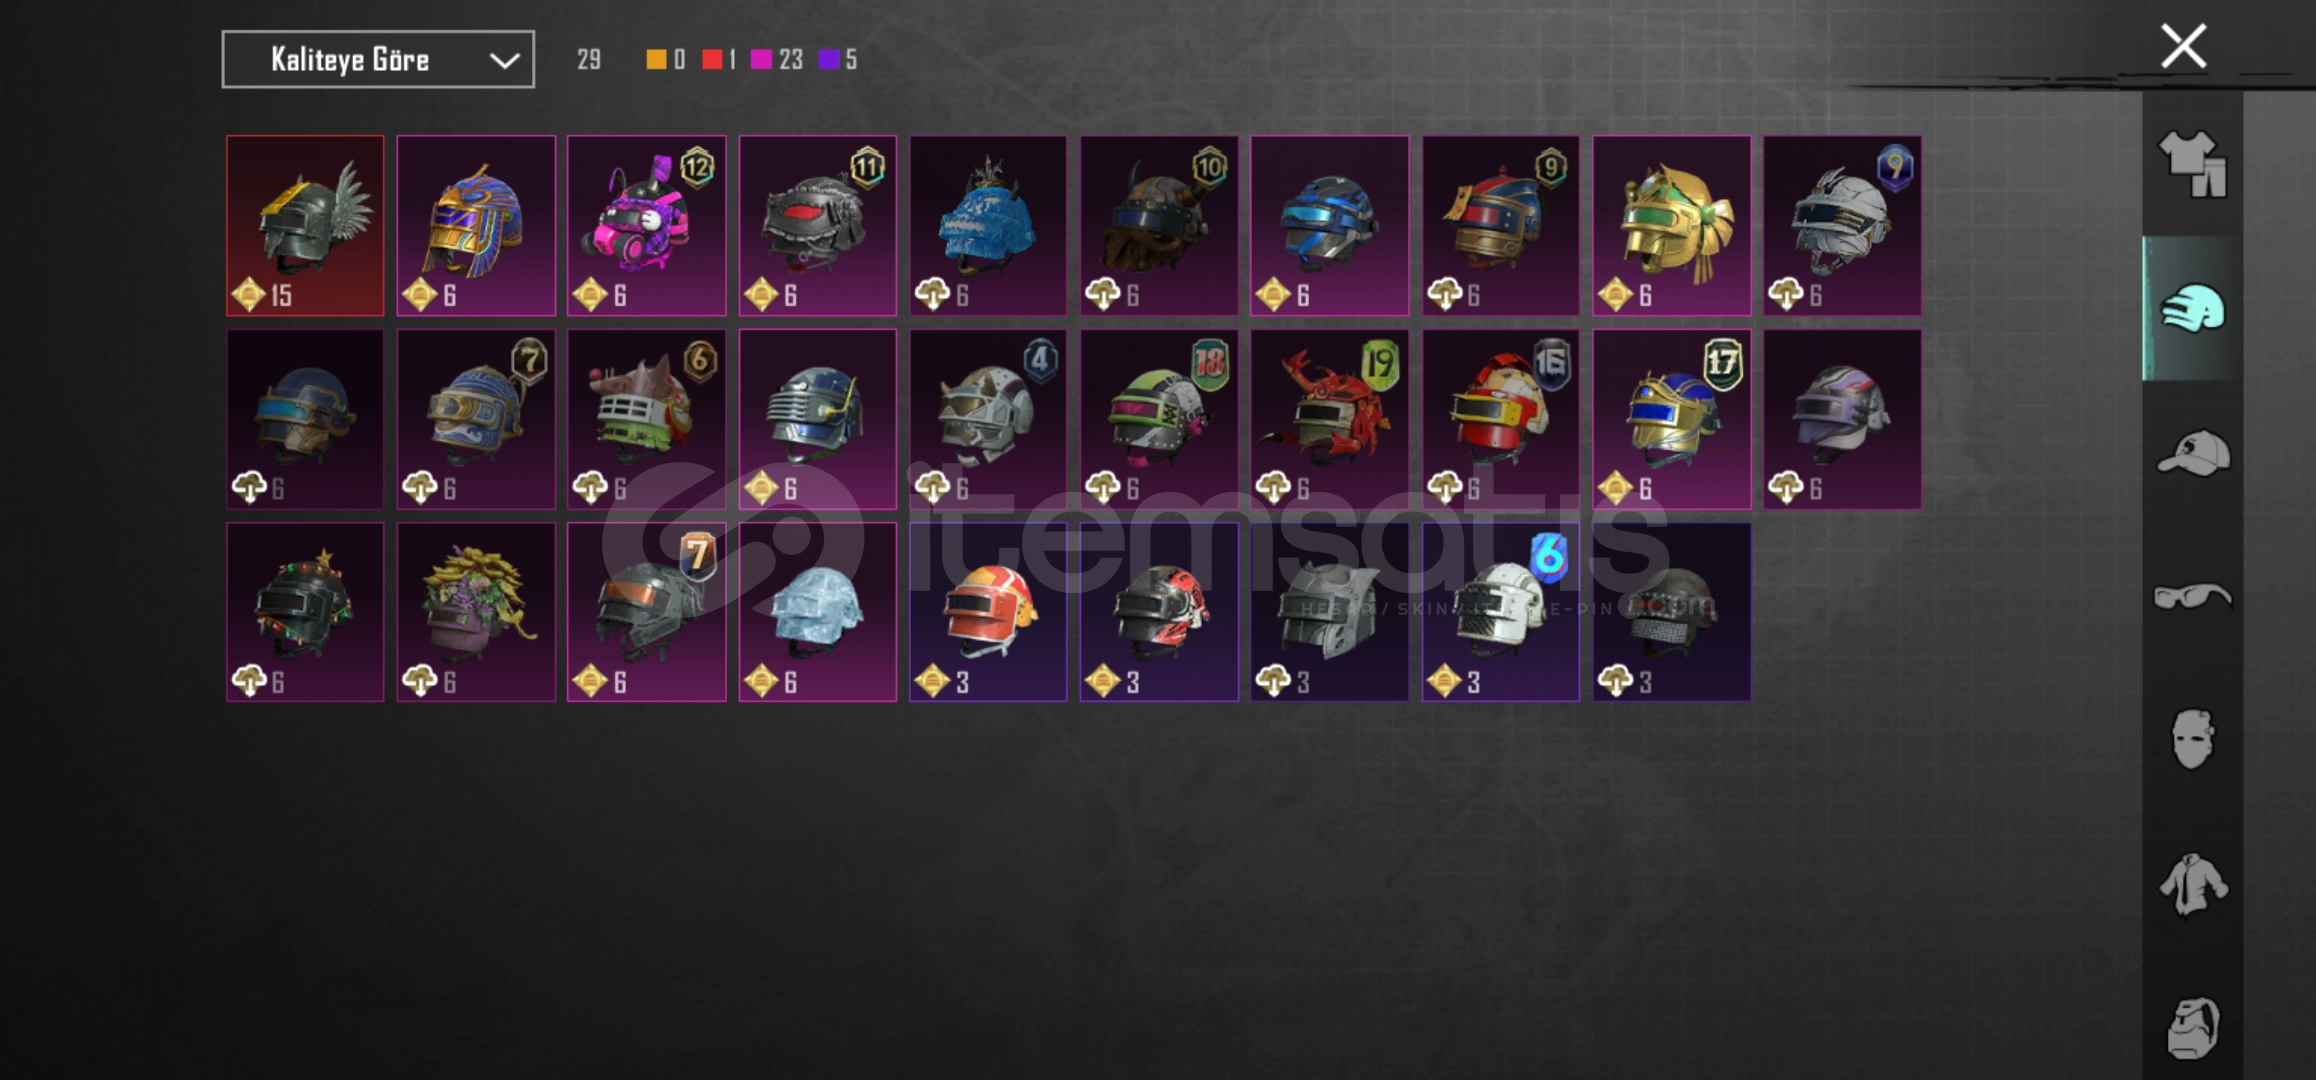Screen dimensions: 2316x1080
Task: Open the outfits category with the shirt icon
Action: tap(2192, 165)
